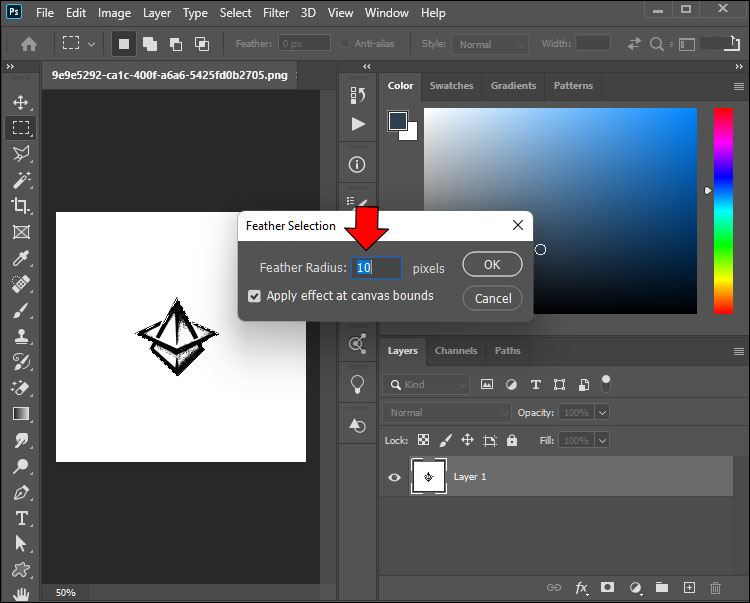Toggle lock position
The image size is (750, 603).
tap(467, 440)
